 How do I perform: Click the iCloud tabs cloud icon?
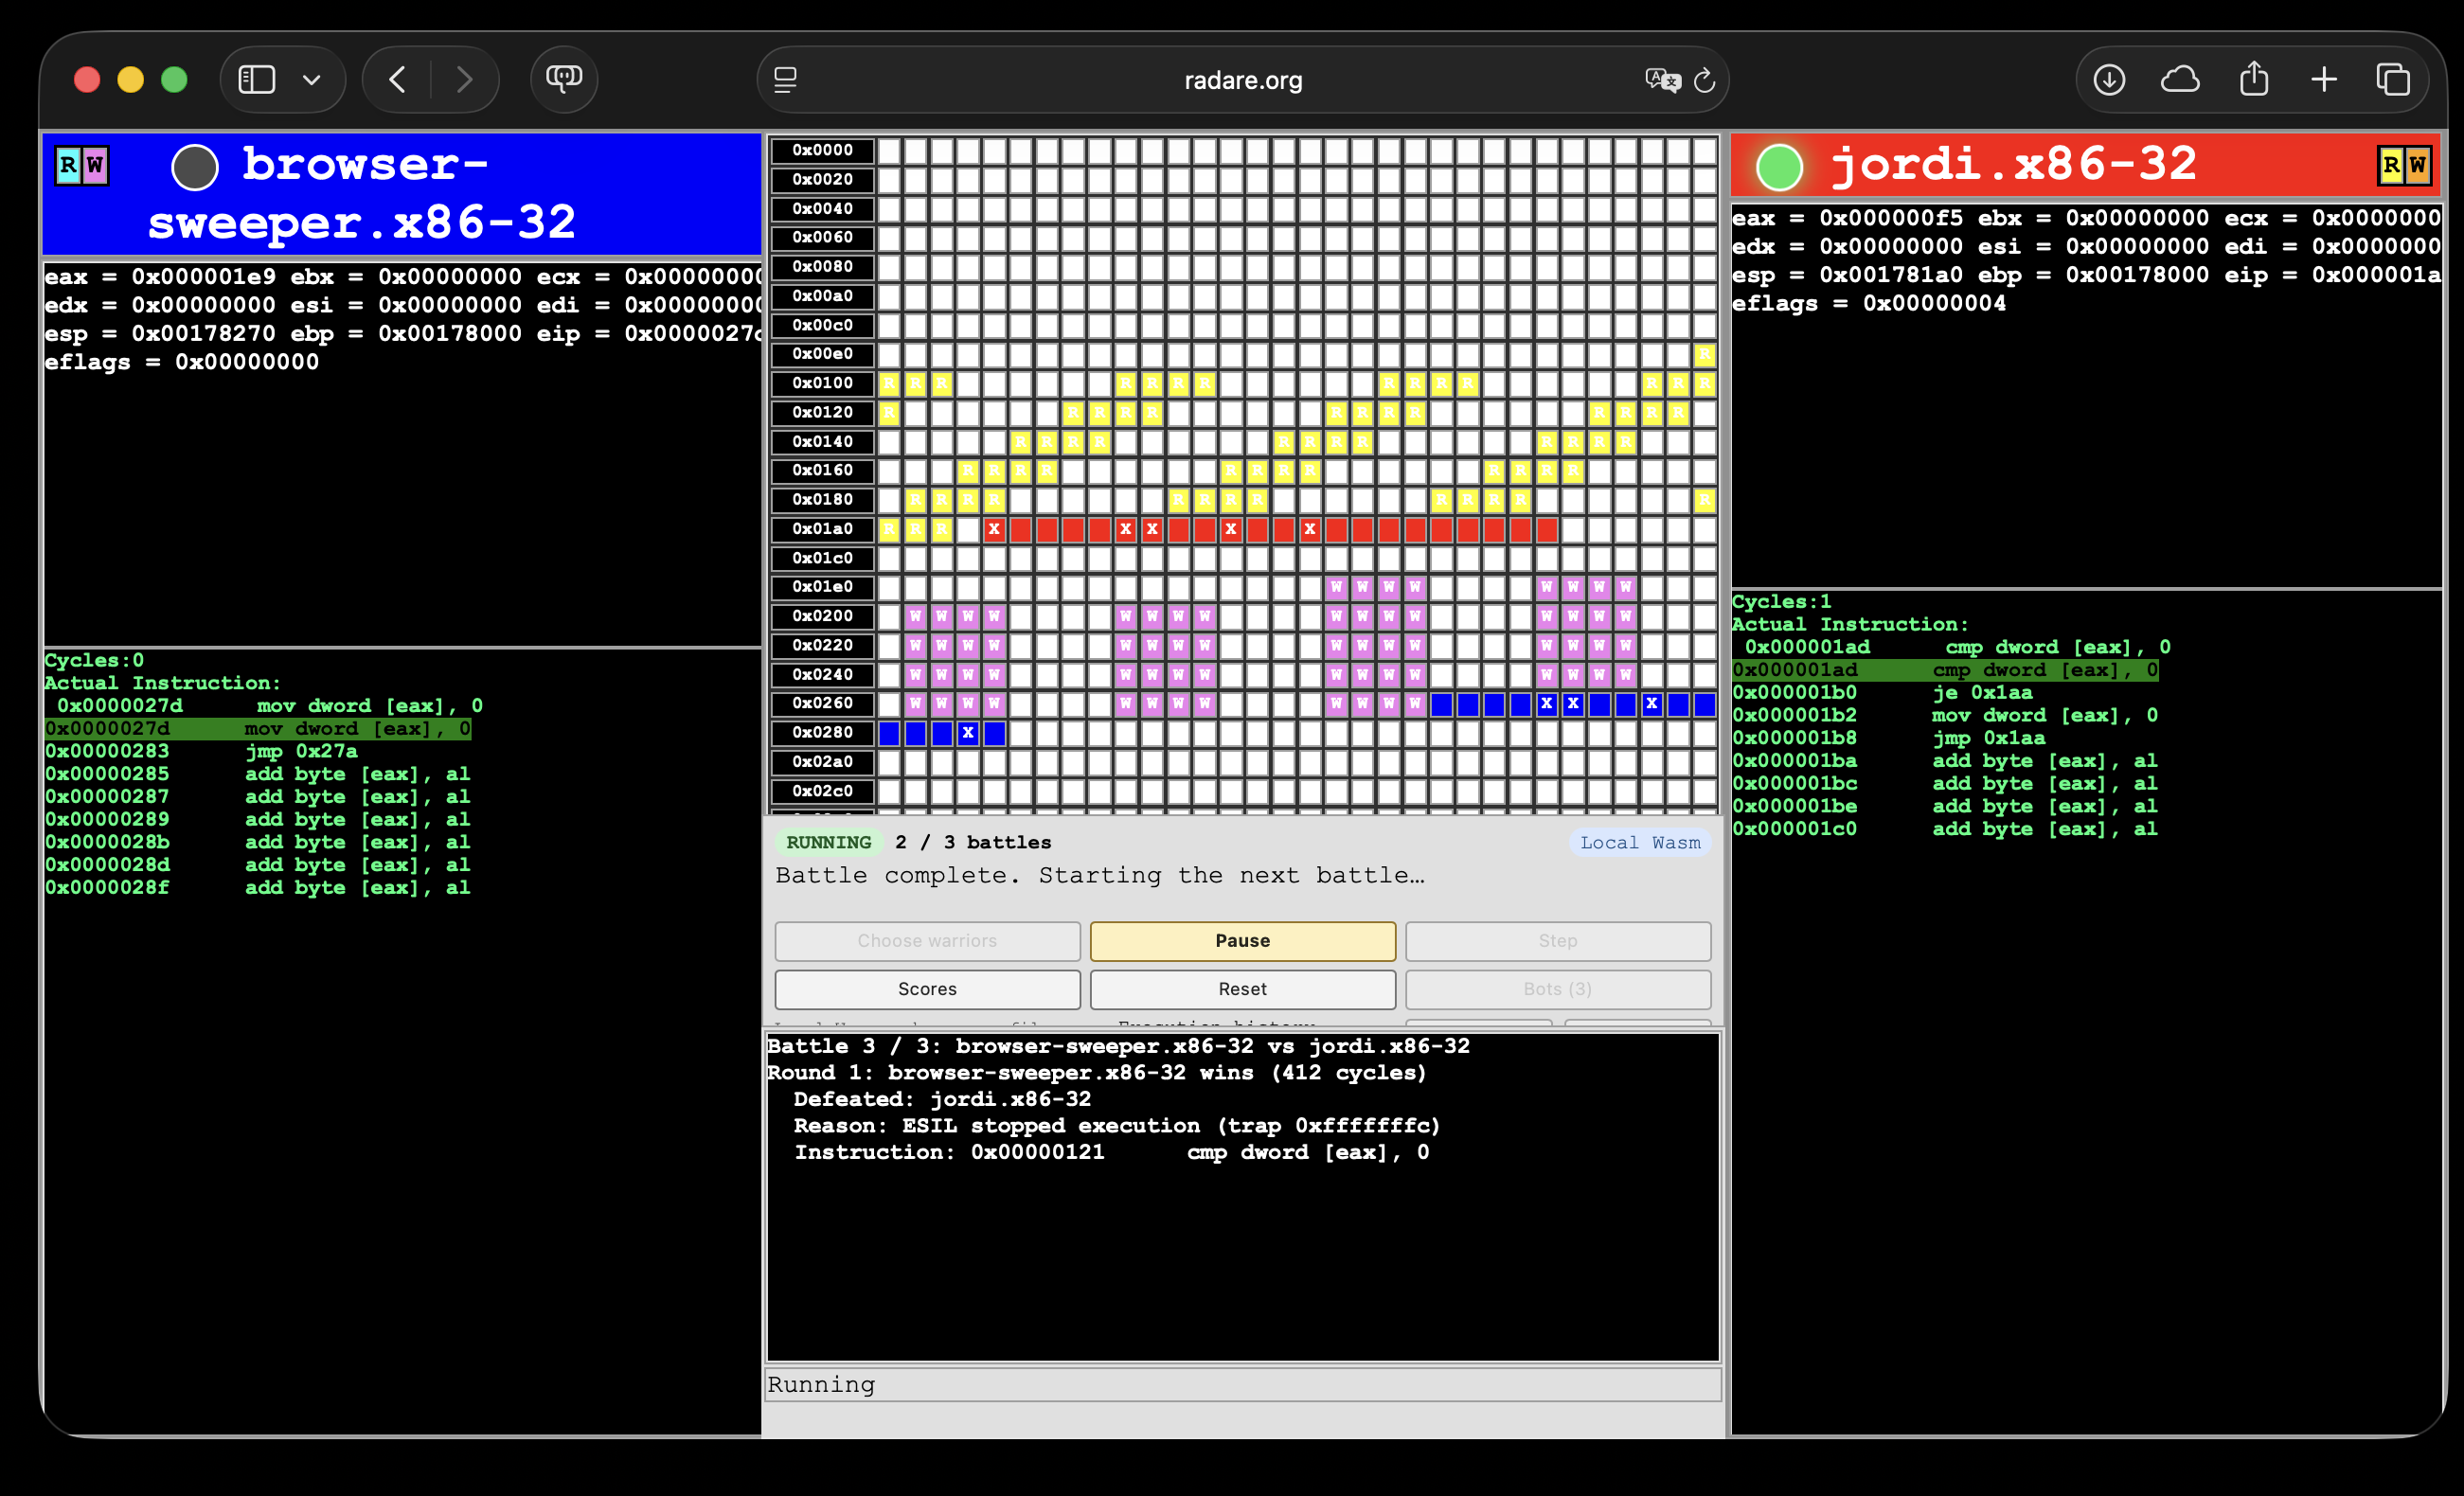(2180, 80)
